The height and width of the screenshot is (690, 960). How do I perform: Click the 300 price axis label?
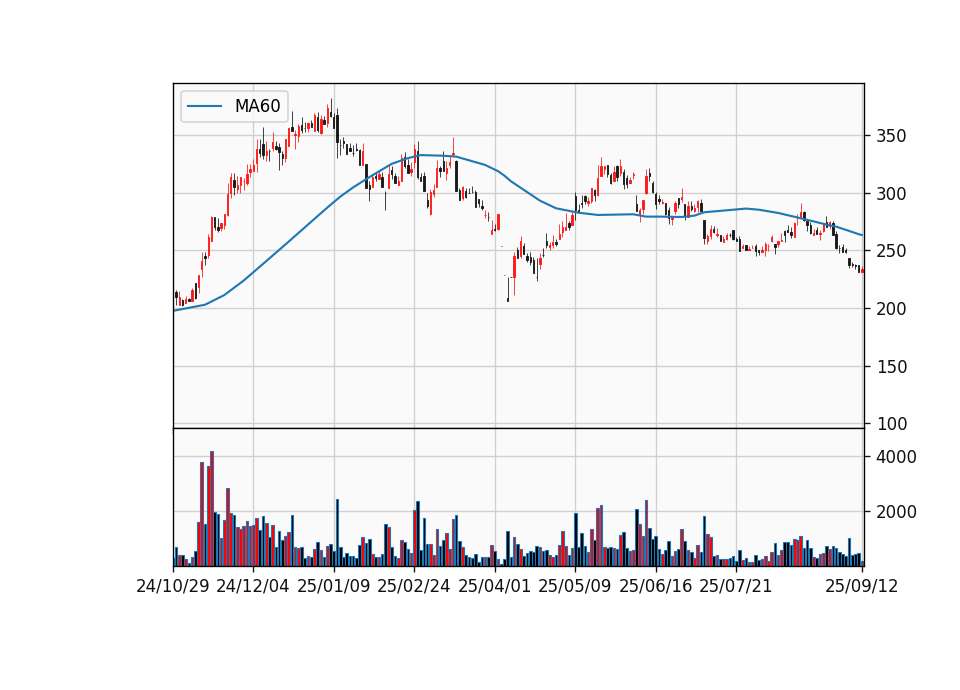click(x=891, y=194)
